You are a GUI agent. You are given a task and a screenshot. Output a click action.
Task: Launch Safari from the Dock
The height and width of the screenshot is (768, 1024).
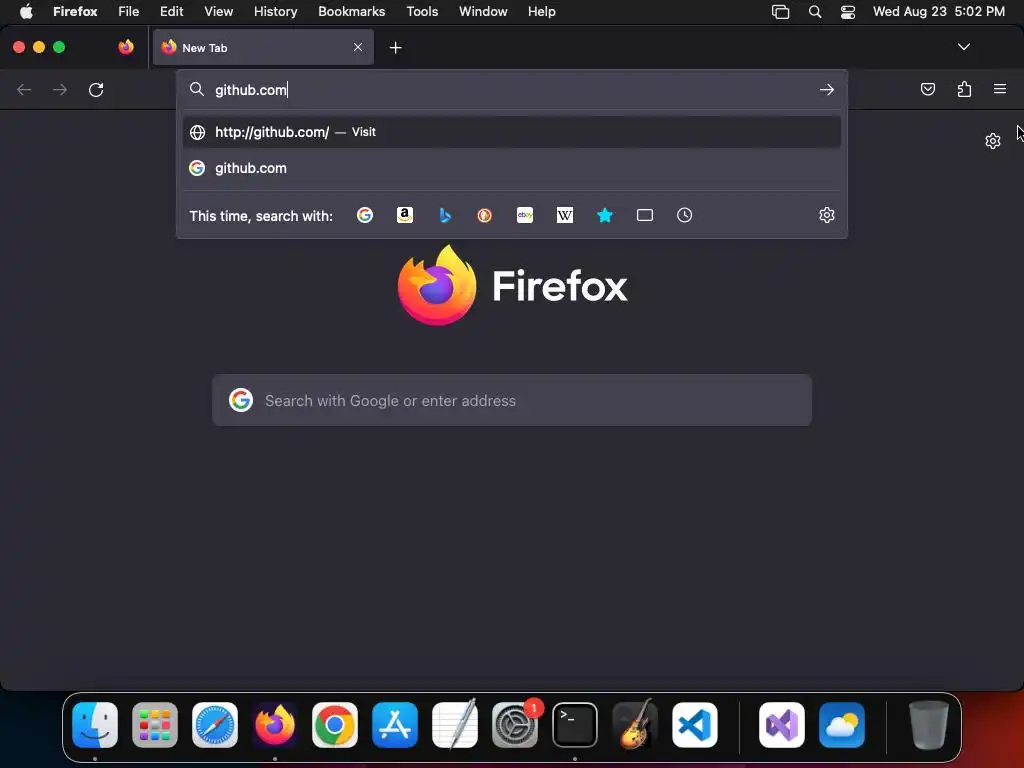215,725
